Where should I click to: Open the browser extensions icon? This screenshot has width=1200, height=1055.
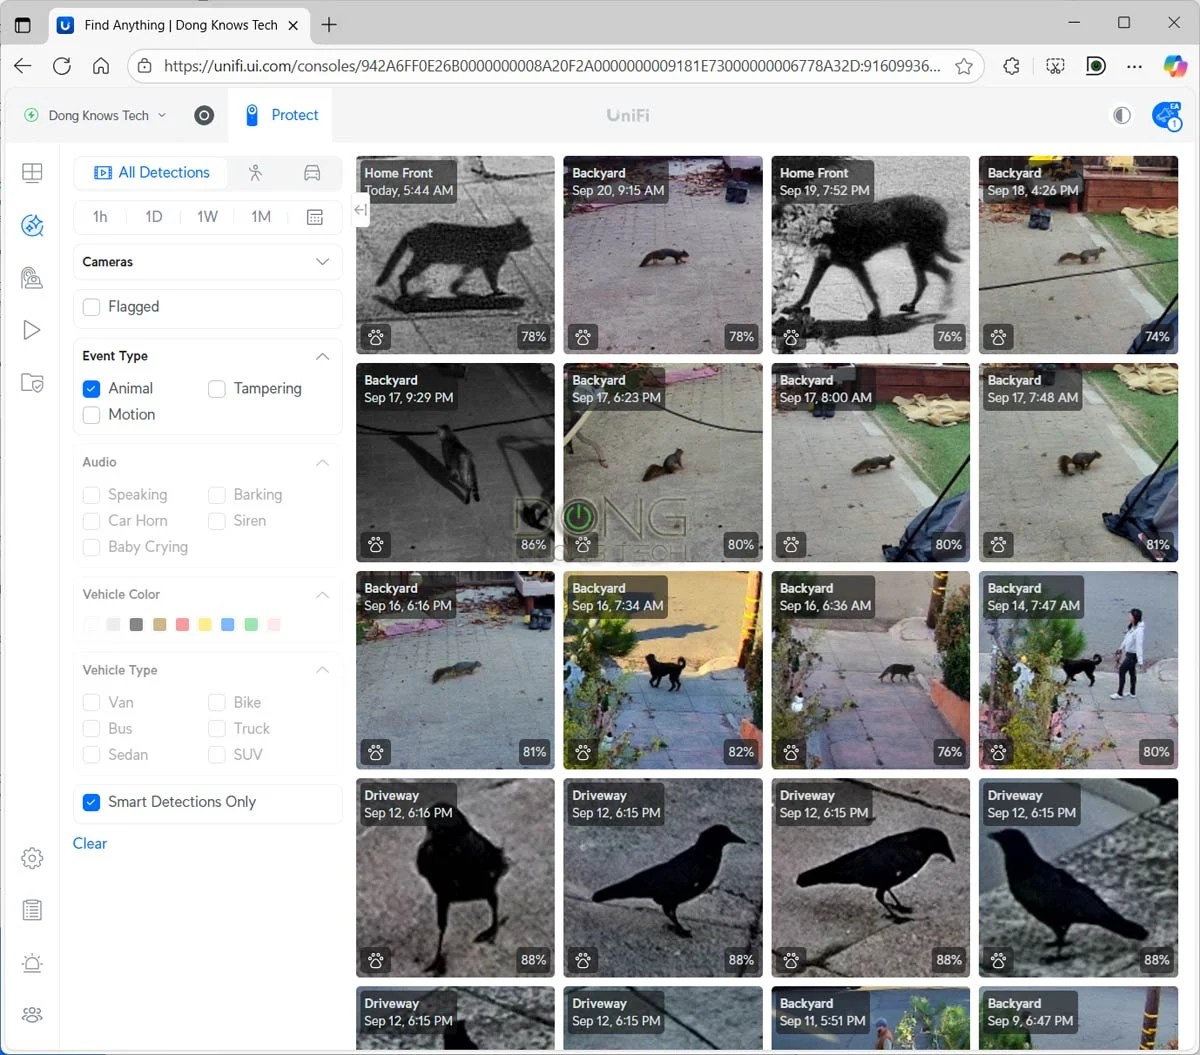click(x=1012, y=66)
